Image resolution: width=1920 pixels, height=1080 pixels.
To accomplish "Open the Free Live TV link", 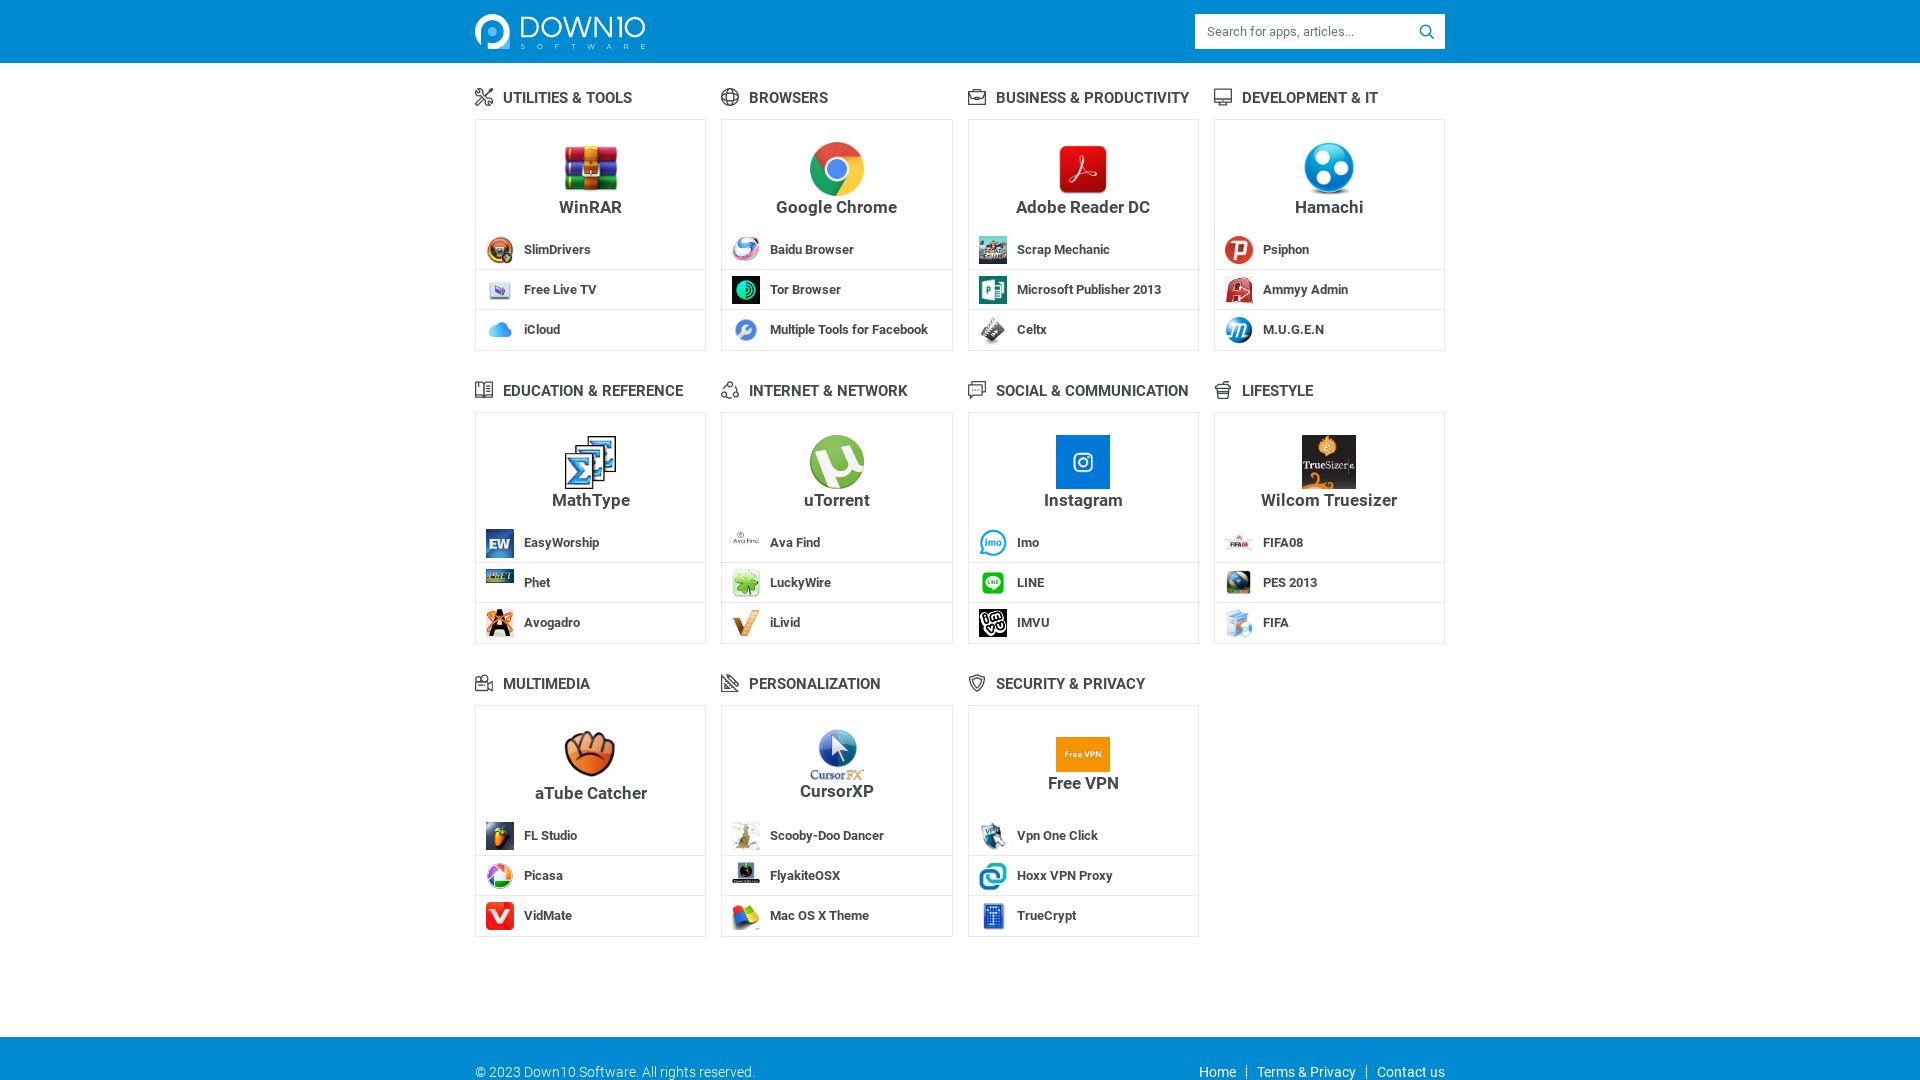I will pos(560,290).
